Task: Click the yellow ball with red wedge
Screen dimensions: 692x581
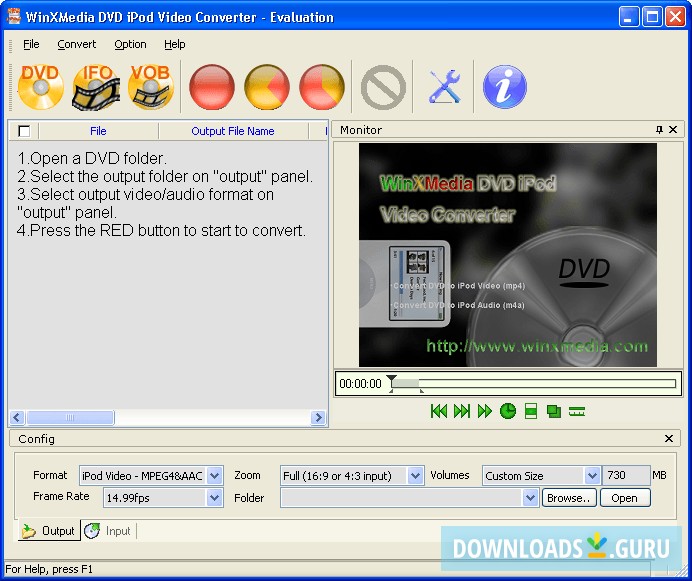Action: [x=267, y=87]
